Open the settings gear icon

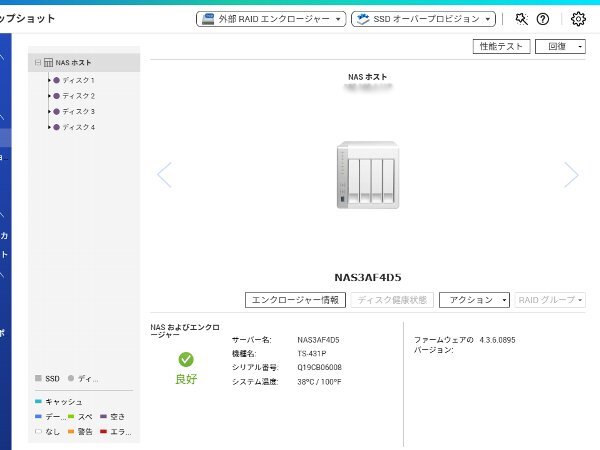point(578,19)
